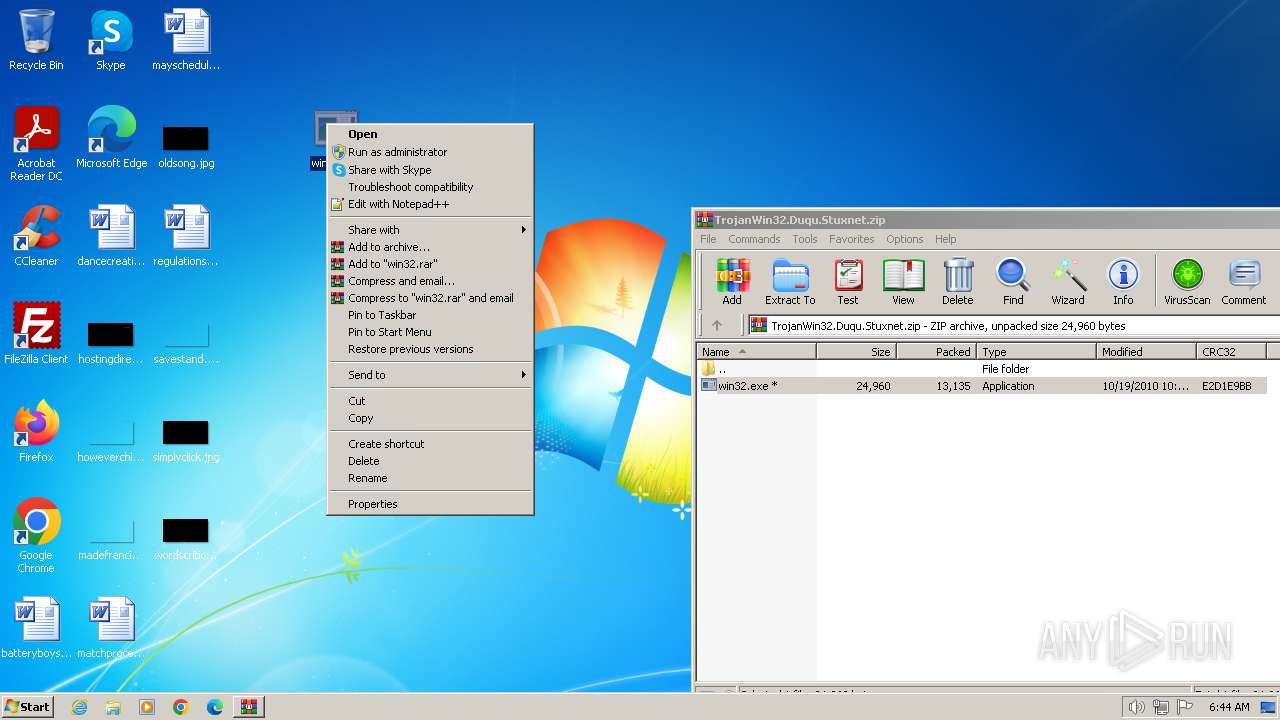This screenshot has height=720, width=1280.
Task: Select the Skype desktop shortcut
Action: (111, 40)
